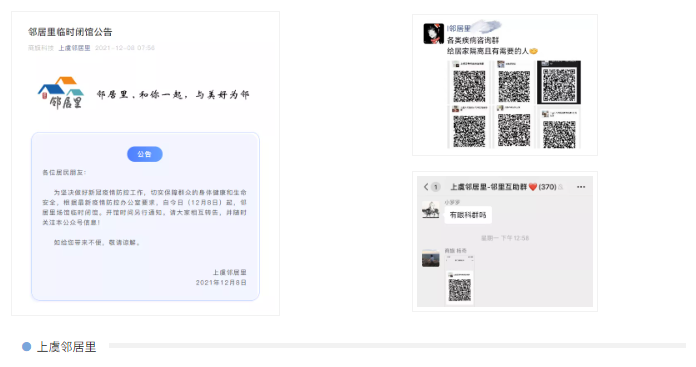
Task: Click the text 各类疾病咨询群
Action: click(473, 40)
